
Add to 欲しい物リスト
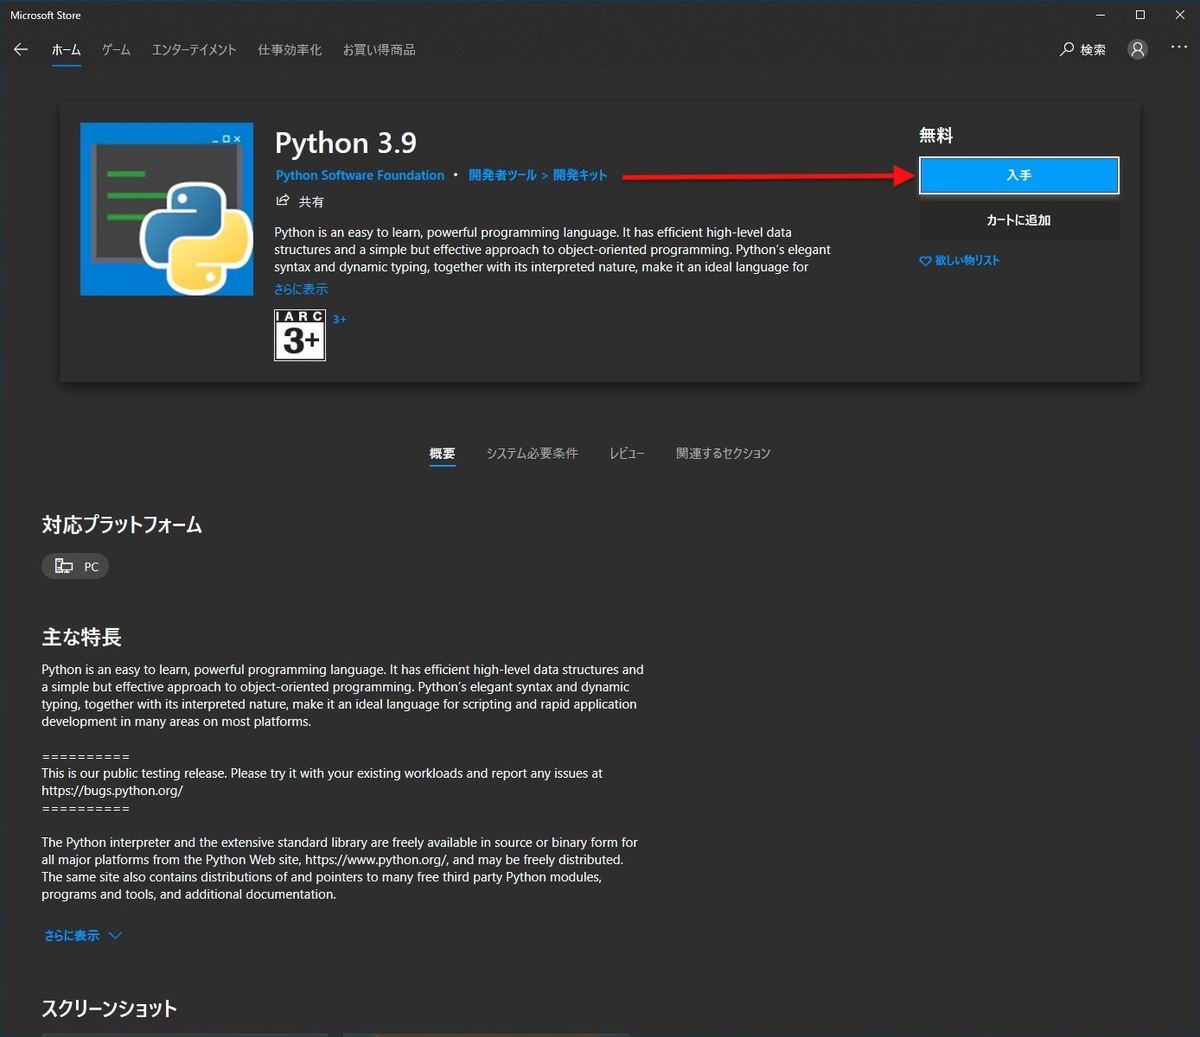coord(967,261)
